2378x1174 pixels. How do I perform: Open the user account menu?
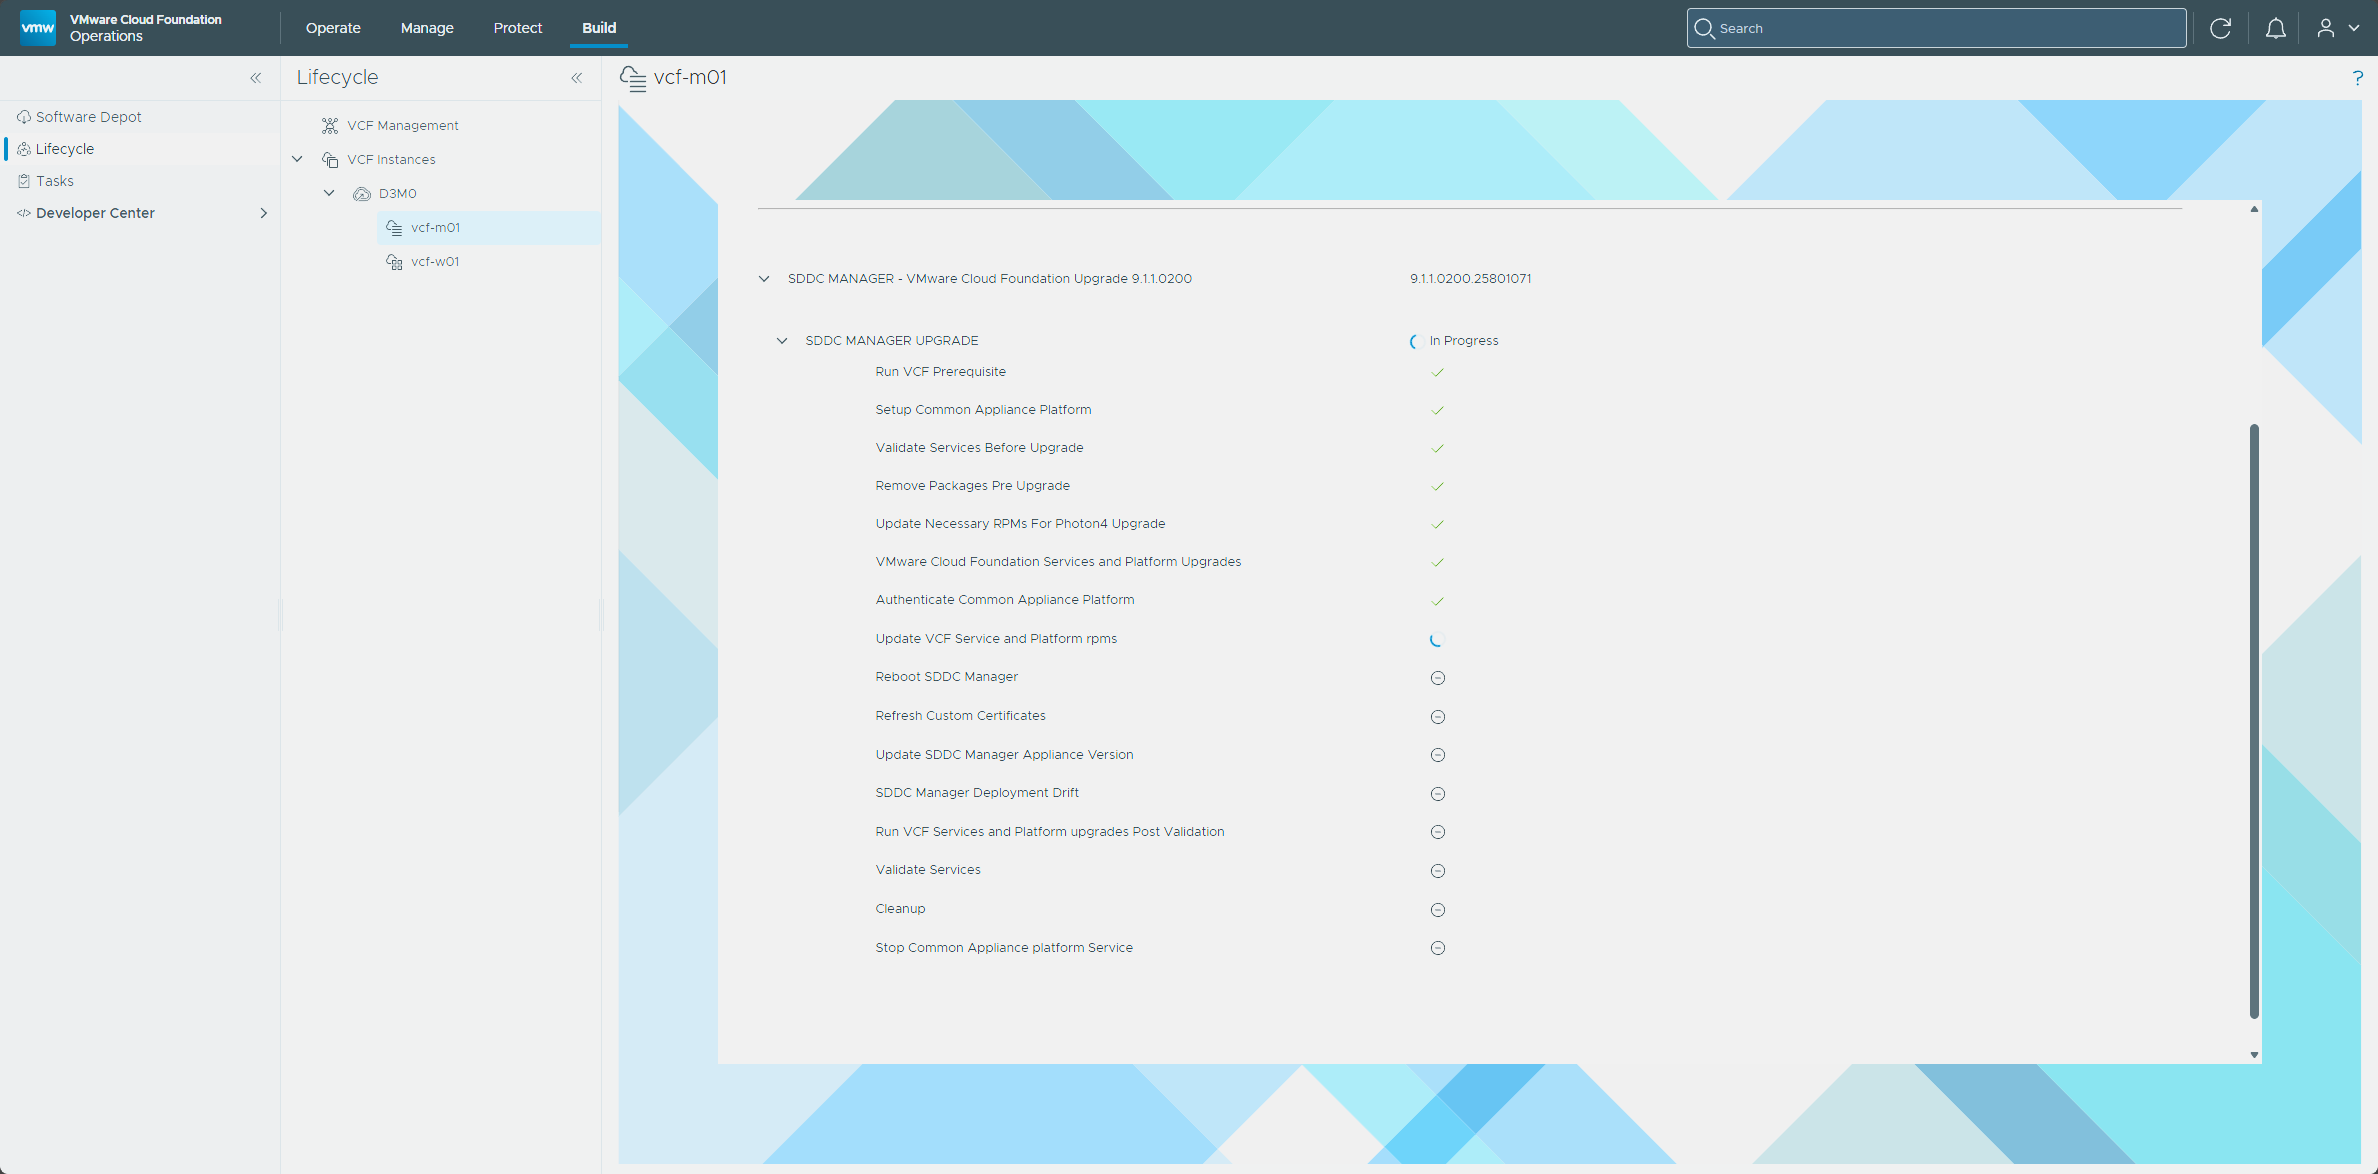click(x=2338, y=28)
